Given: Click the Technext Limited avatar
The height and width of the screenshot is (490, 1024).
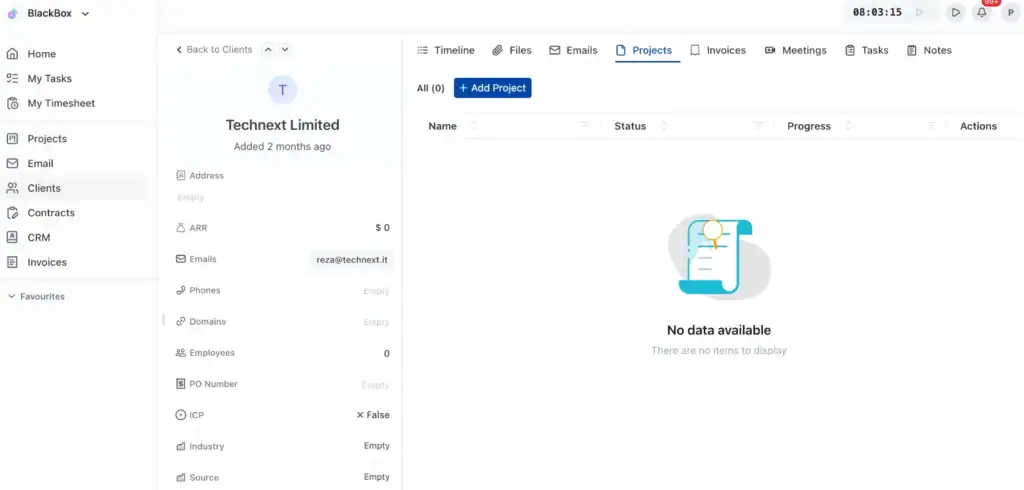Looking at the screenshot, I should (x=283, y=90).
